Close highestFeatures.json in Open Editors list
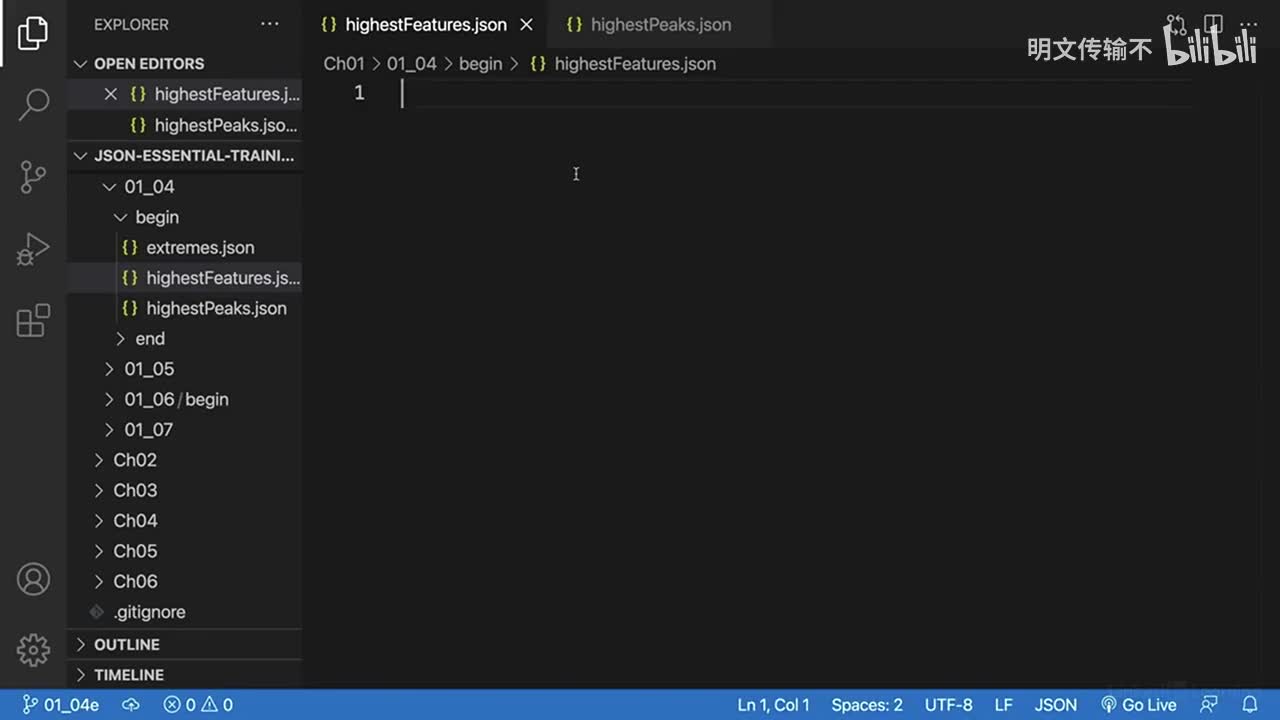1280x720 pixels. pos(111,94)
